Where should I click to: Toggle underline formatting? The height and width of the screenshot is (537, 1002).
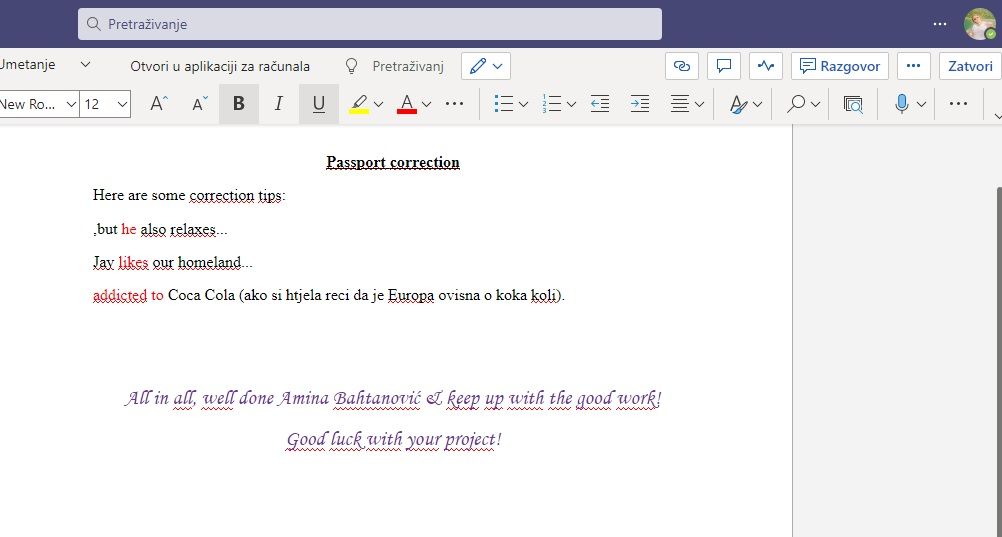[319, 104]
